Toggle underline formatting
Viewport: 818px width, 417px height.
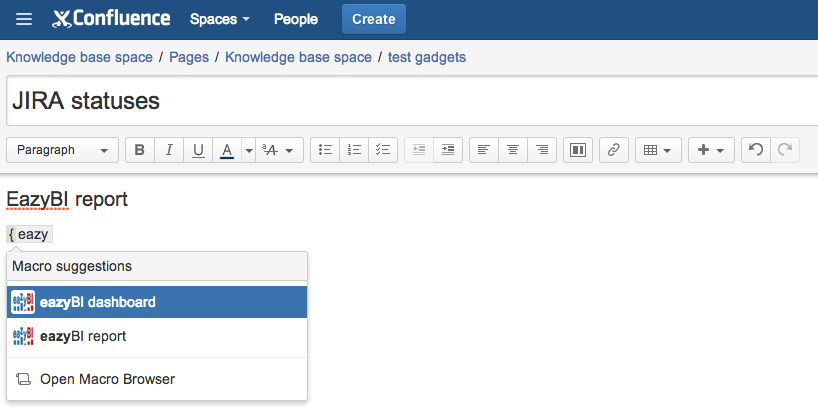198,150
